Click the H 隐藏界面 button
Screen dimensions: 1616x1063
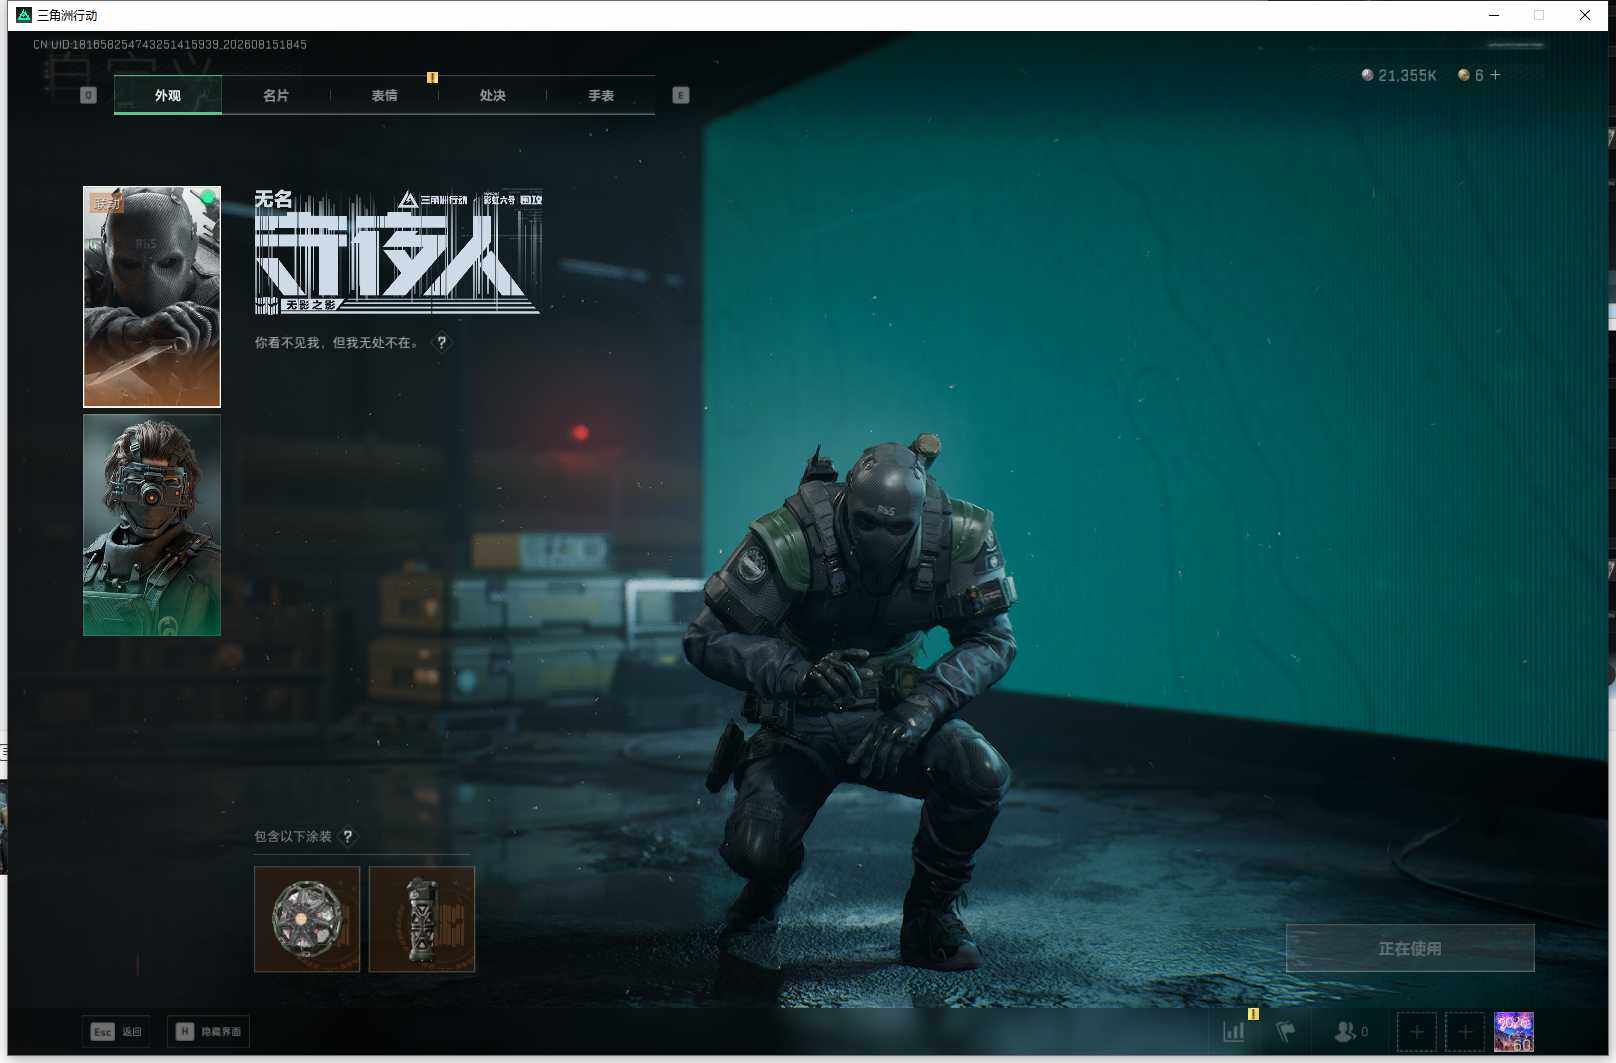coord(208,1031)
